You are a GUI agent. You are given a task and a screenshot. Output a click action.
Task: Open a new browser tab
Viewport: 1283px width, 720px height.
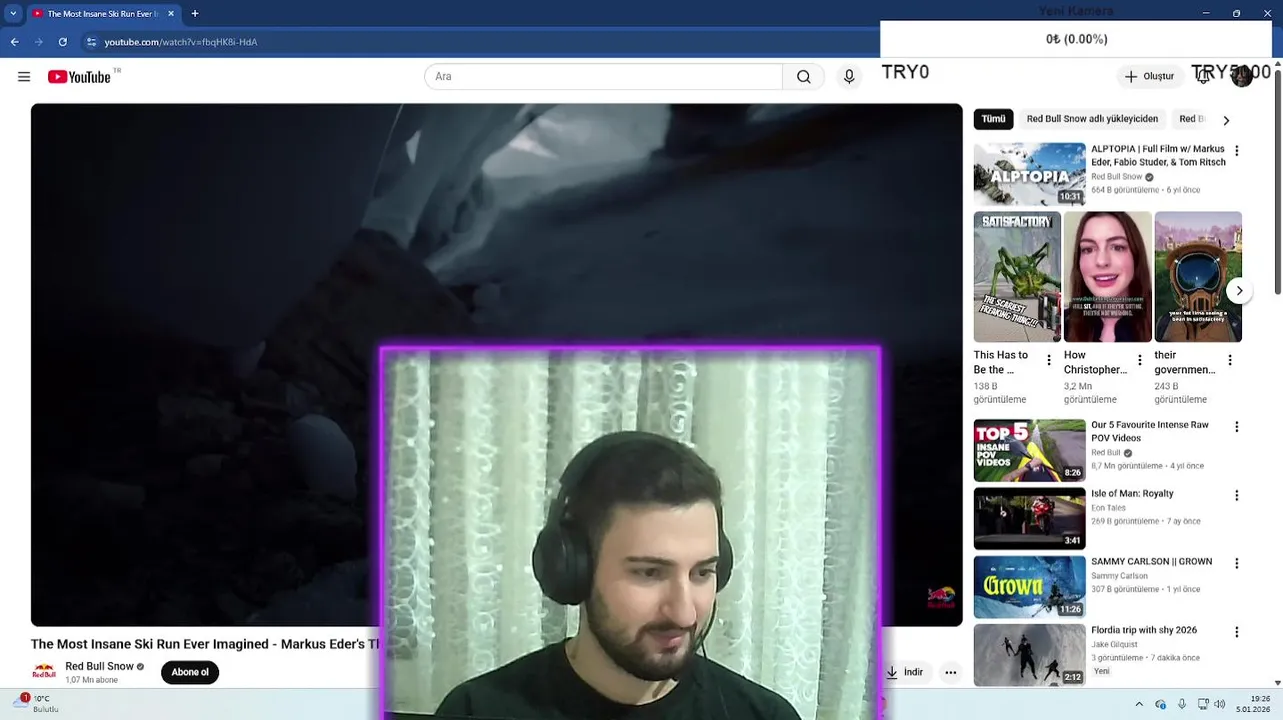pos(195,14)
